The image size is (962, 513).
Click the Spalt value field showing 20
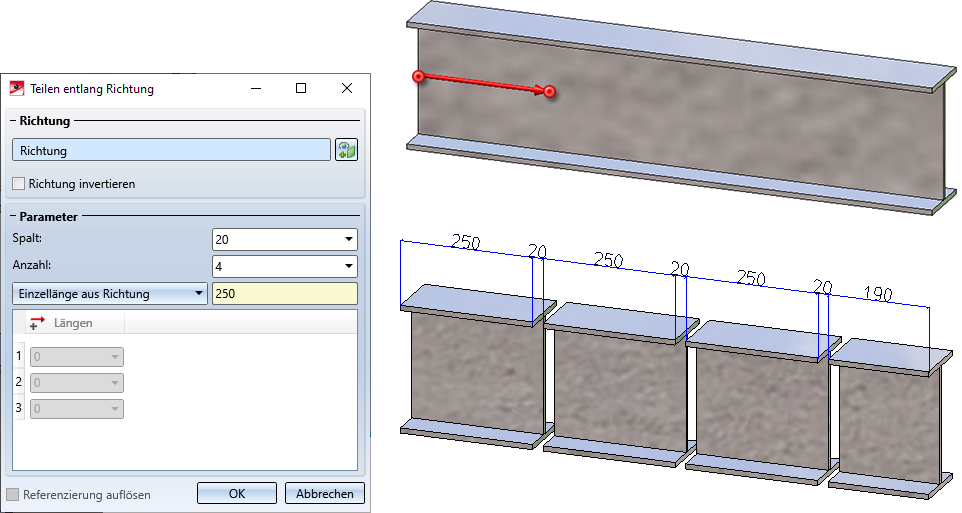click(x=276, y=239)
